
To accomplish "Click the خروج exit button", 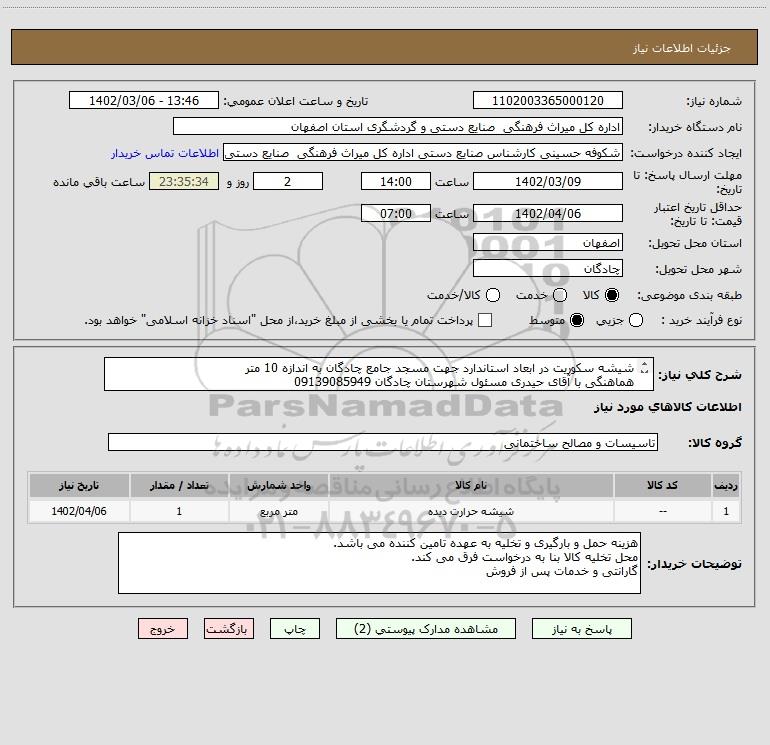I will [x=163, y=629].
